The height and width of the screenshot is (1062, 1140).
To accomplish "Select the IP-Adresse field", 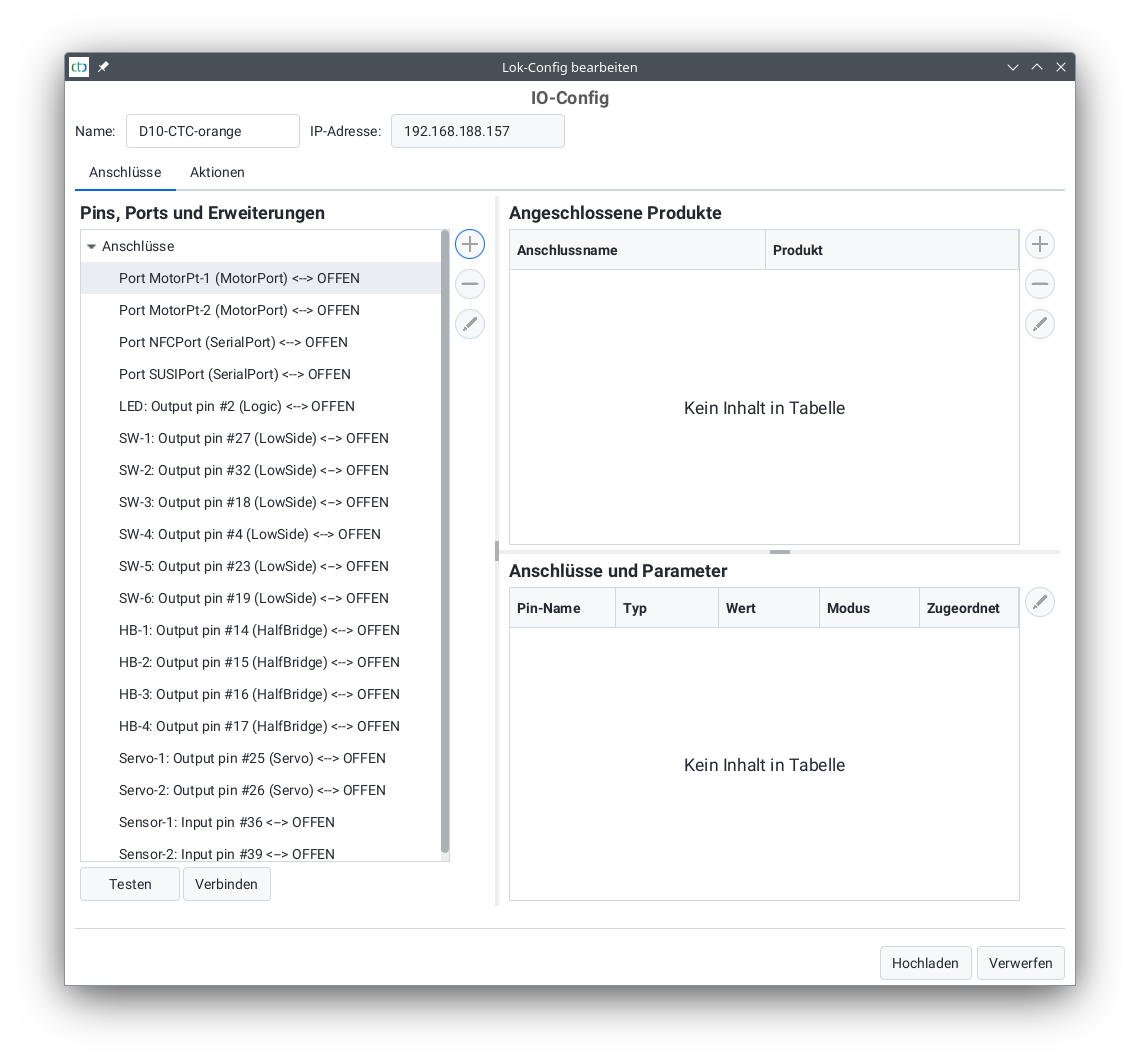I will 477,130.
